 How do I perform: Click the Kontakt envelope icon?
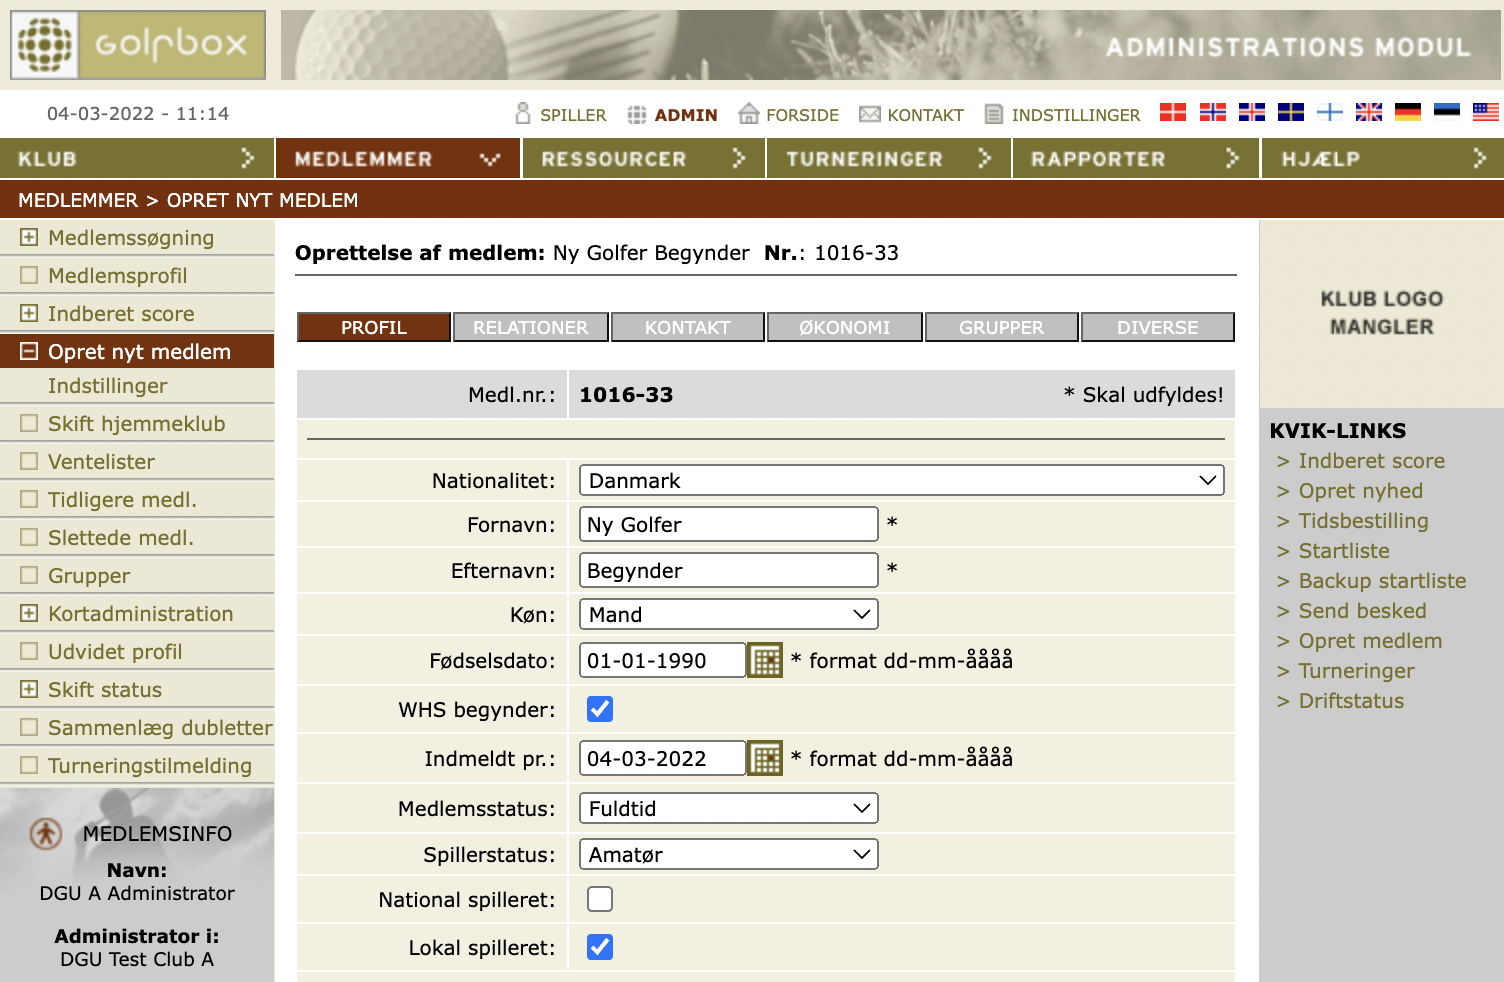pyautogui.click(x=870, y=114)
